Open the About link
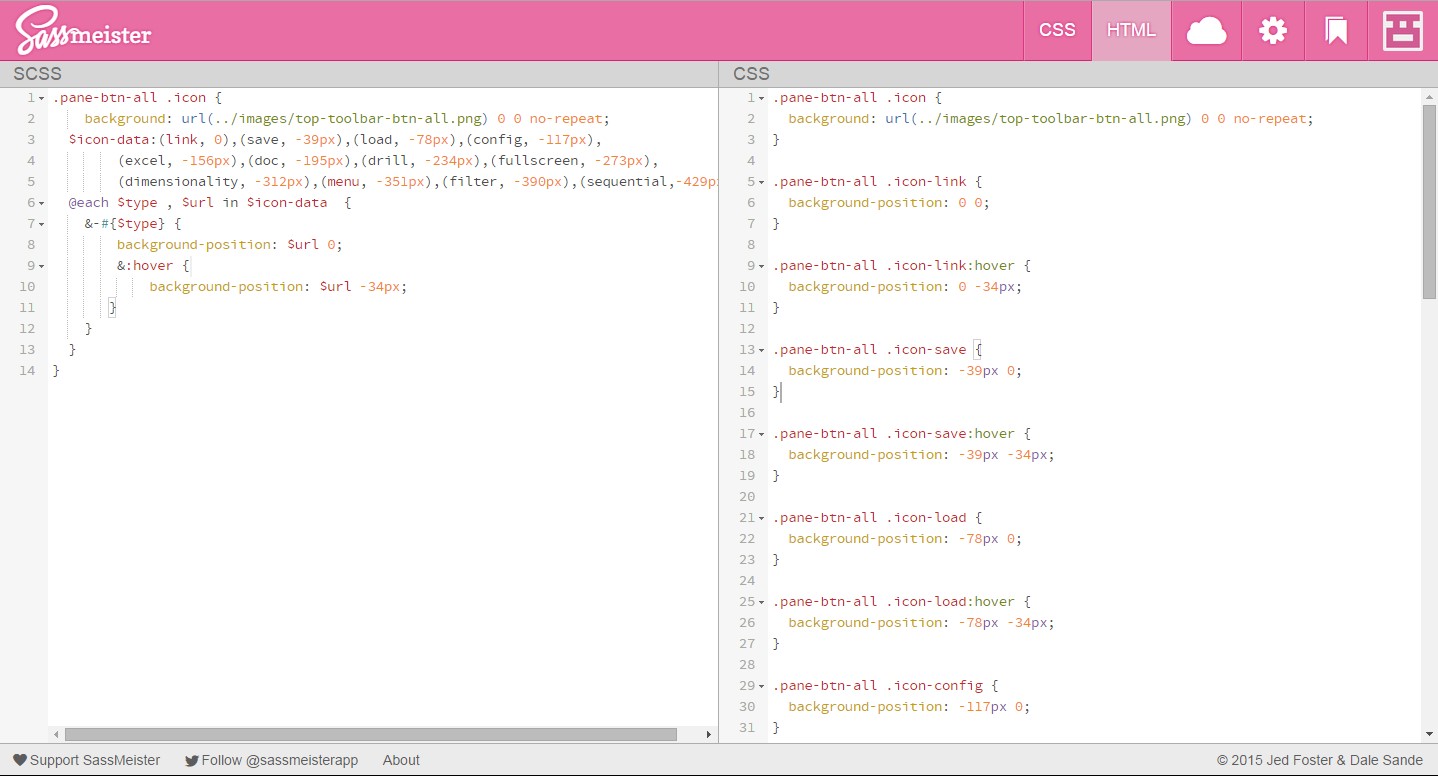The height and width of the screenshot is (776, 1438). 401,760
